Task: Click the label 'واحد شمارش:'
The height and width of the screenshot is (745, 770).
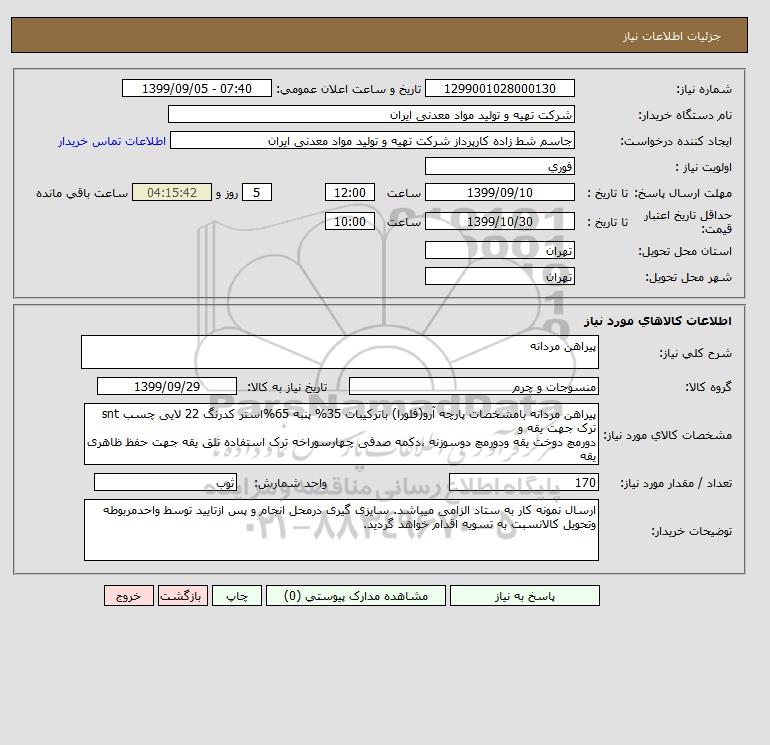Action: [290, 483]
